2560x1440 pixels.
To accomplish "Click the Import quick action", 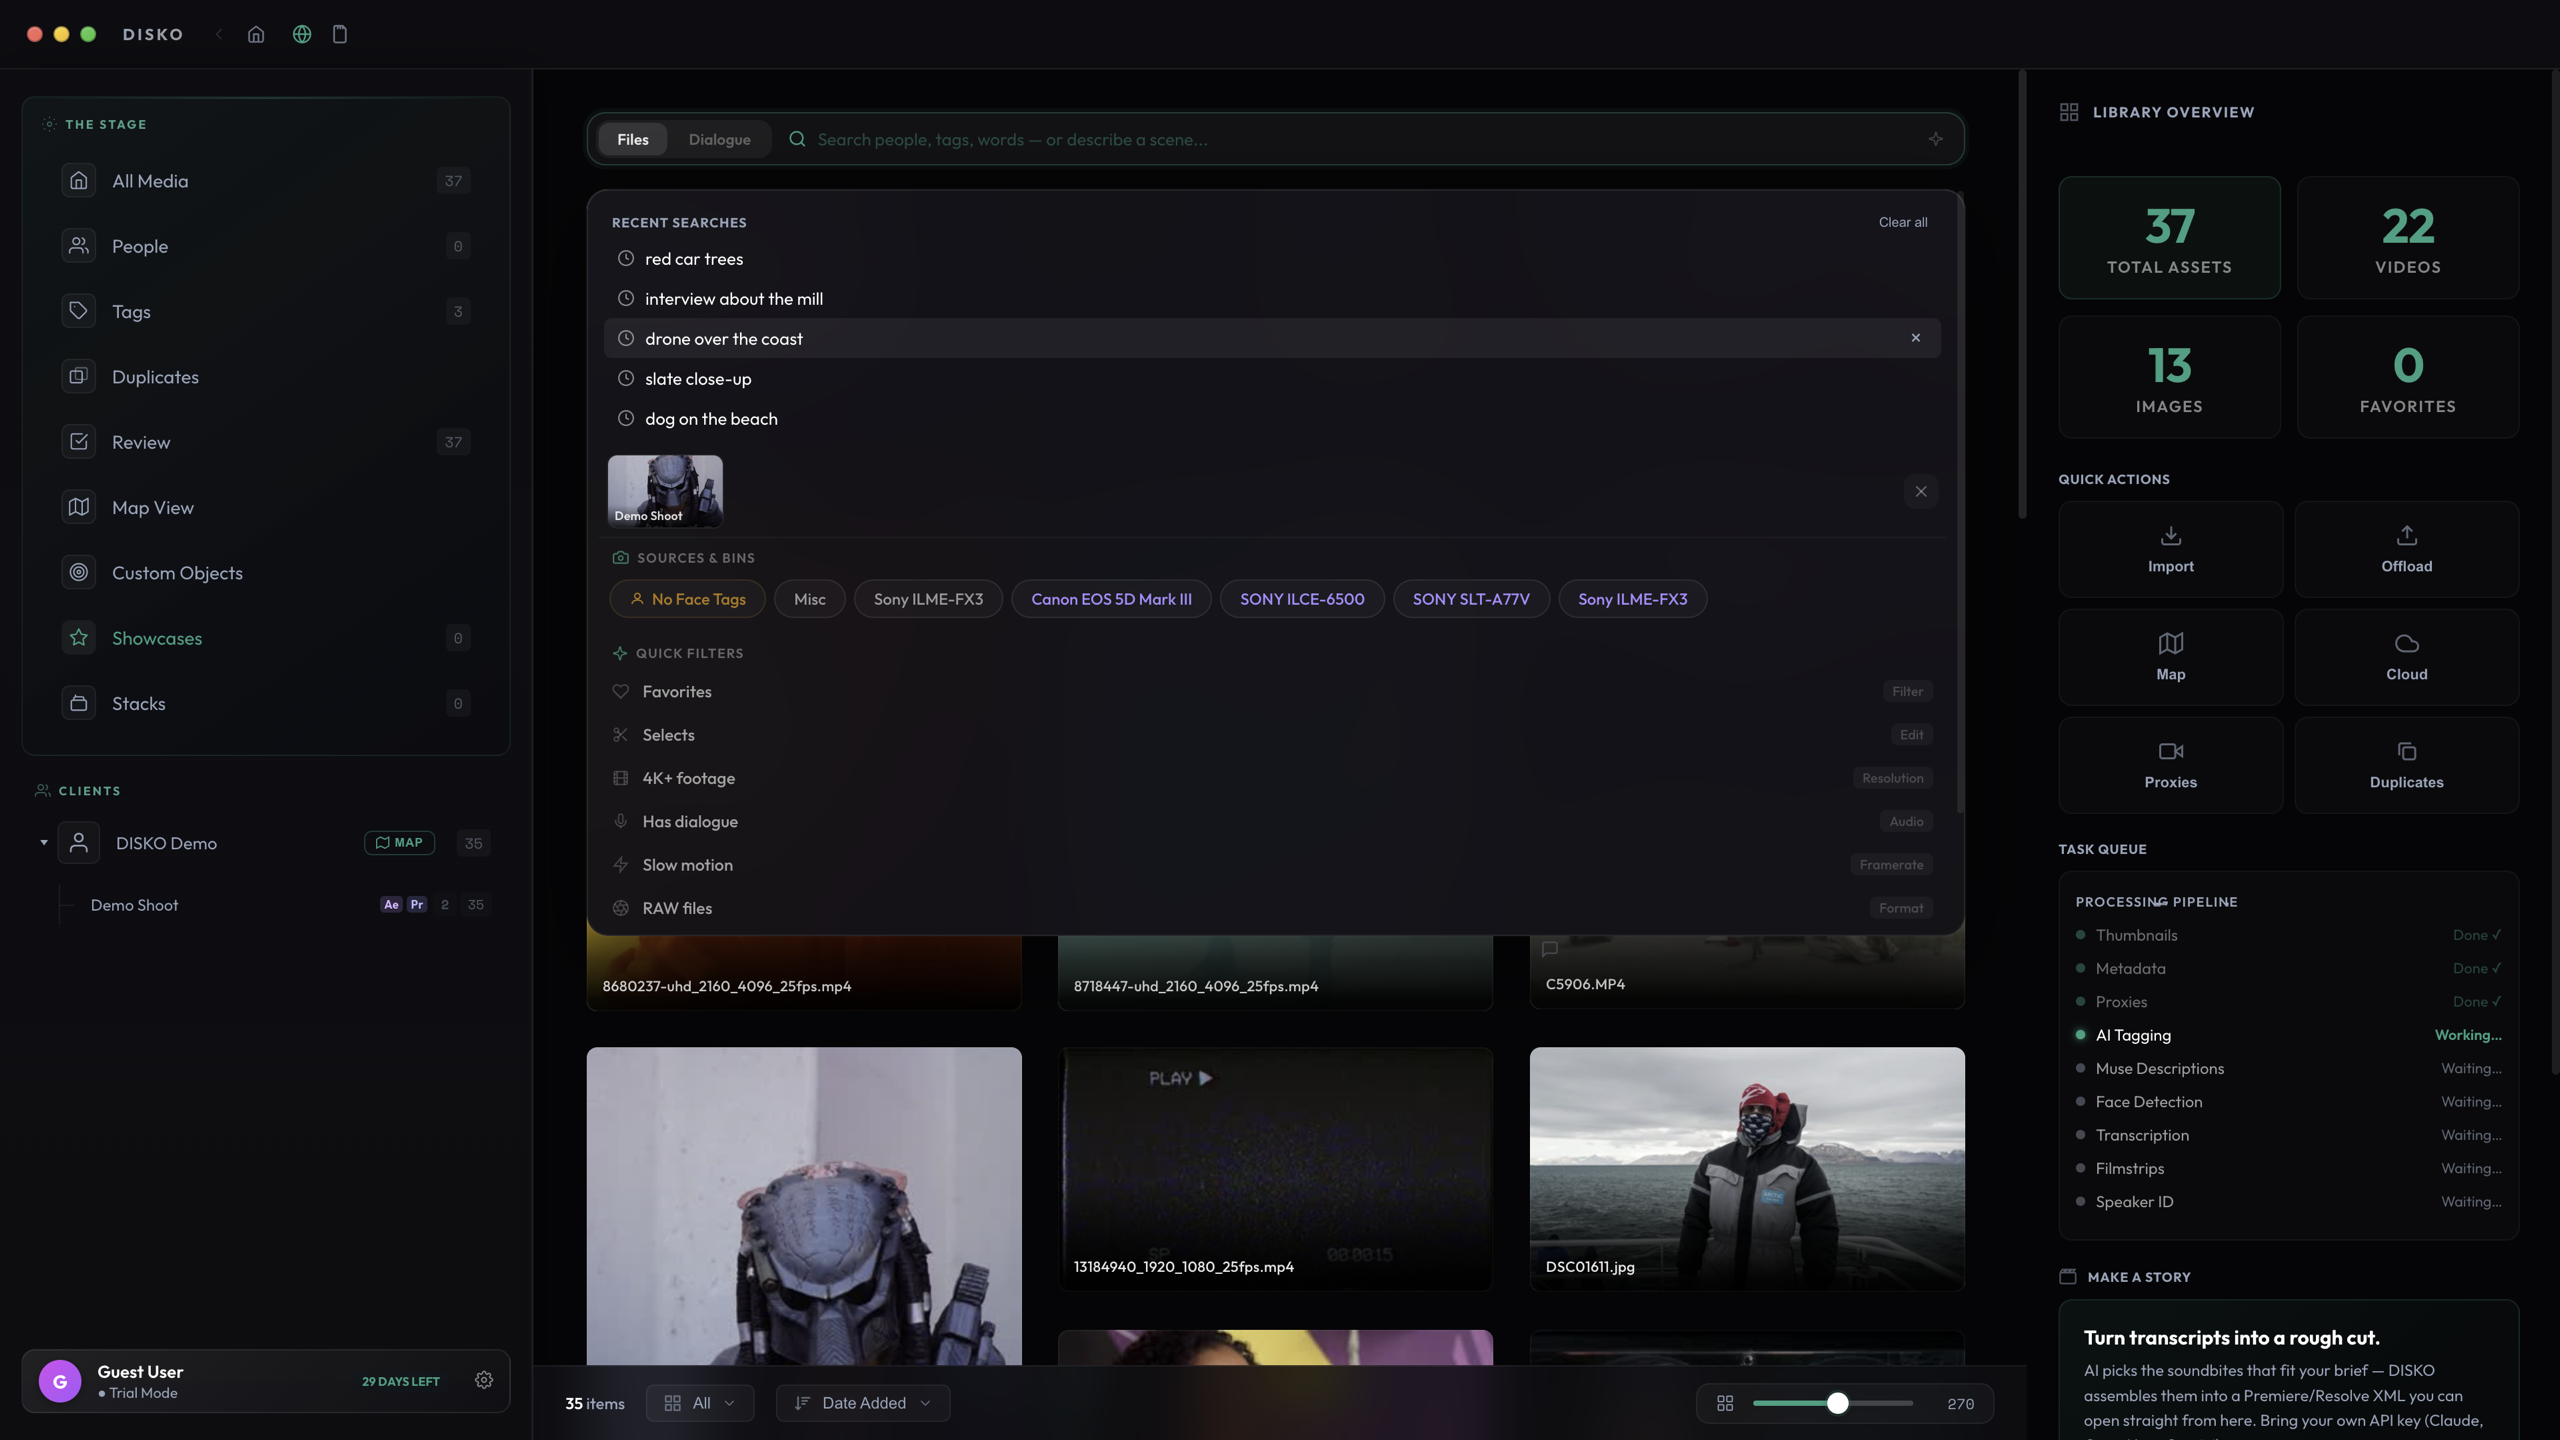I will pos(2170,549).
